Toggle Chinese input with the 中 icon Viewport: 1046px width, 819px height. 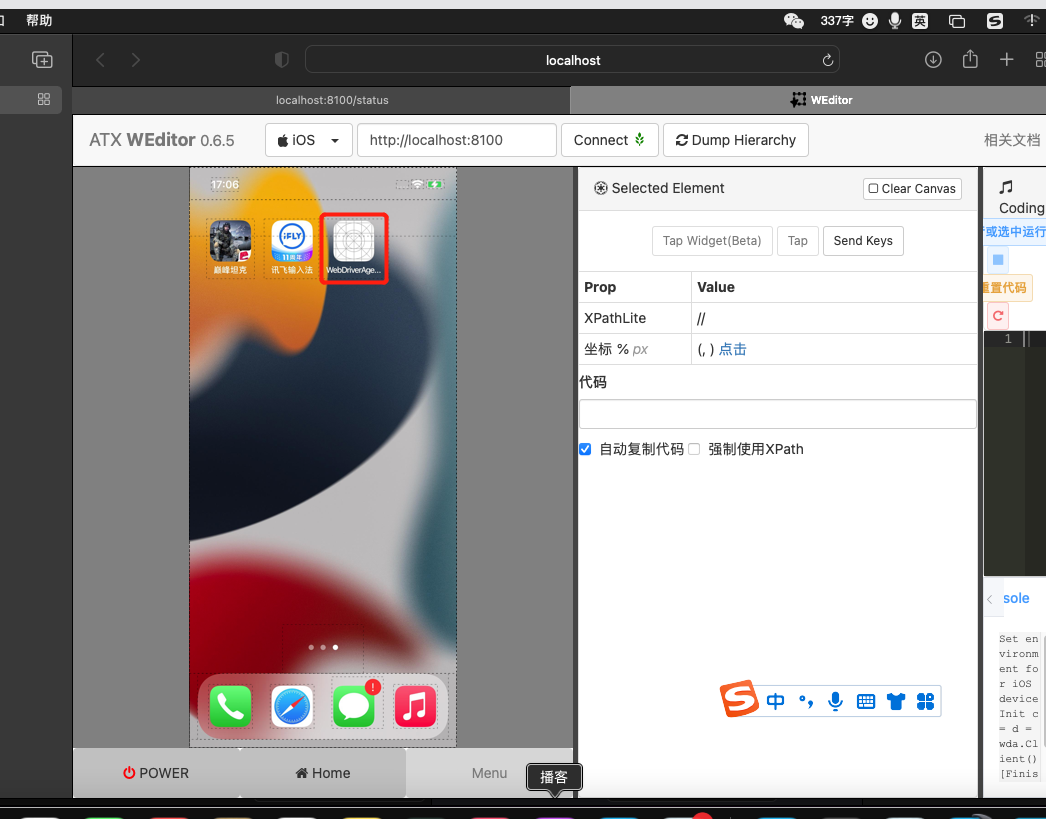click(x=775, y=701)
